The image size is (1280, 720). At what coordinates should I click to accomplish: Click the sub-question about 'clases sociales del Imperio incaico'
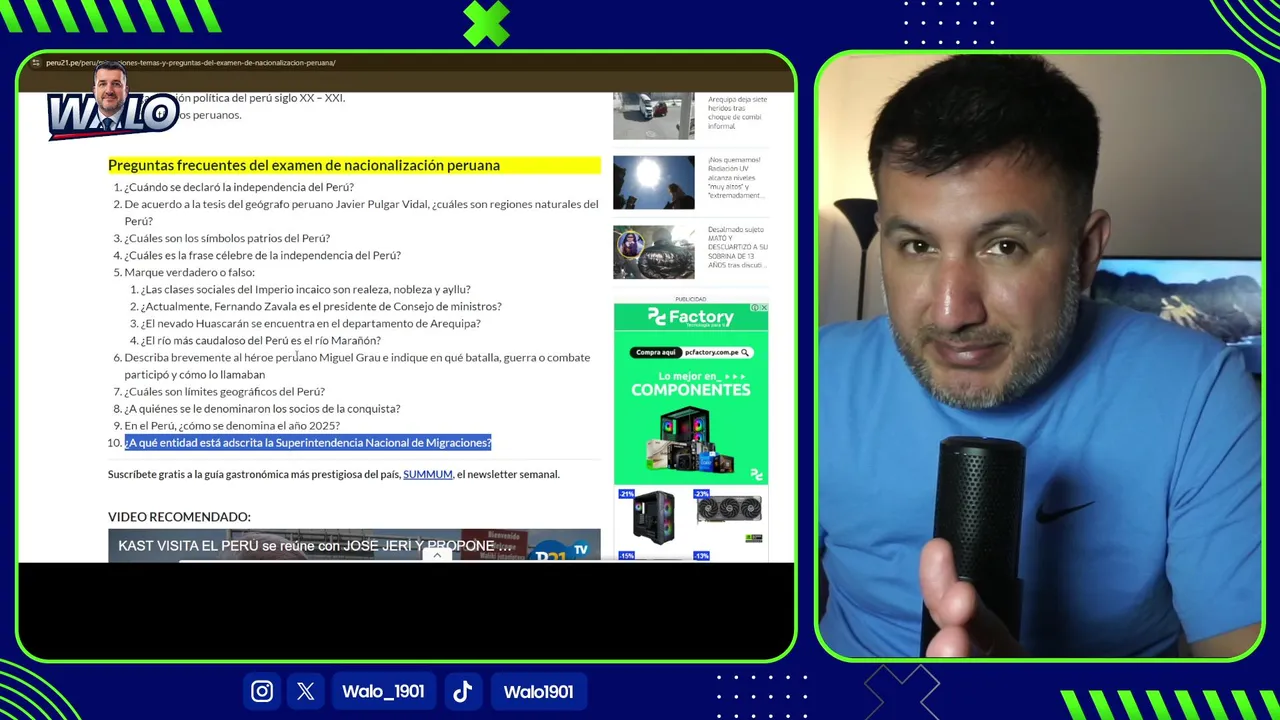[x=305, y=289]
